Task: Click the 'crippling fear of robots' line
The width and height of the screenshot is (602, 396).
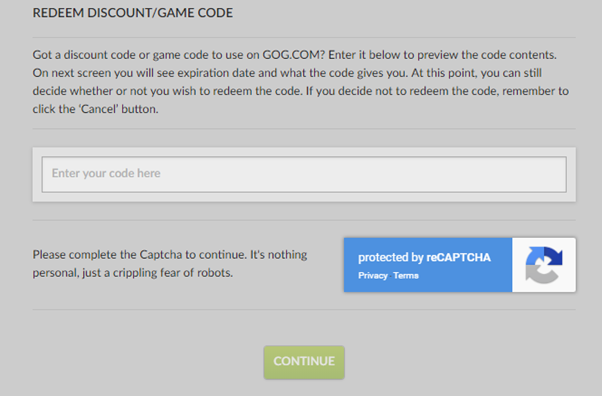Action: click(132, 273)
